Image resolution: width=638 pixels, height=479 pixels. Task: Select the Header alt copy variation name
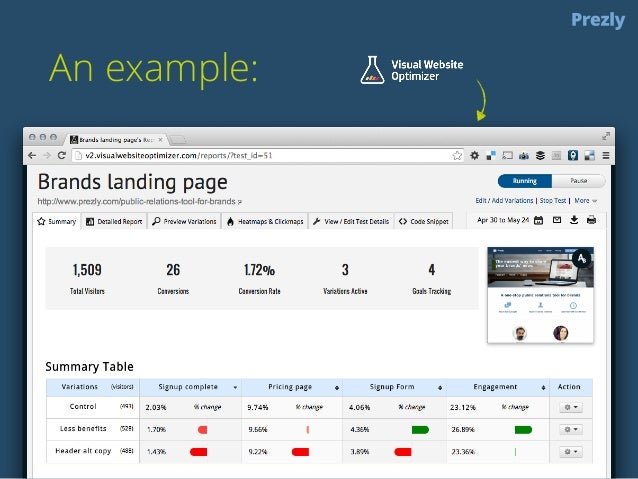[x=83, y=451]
